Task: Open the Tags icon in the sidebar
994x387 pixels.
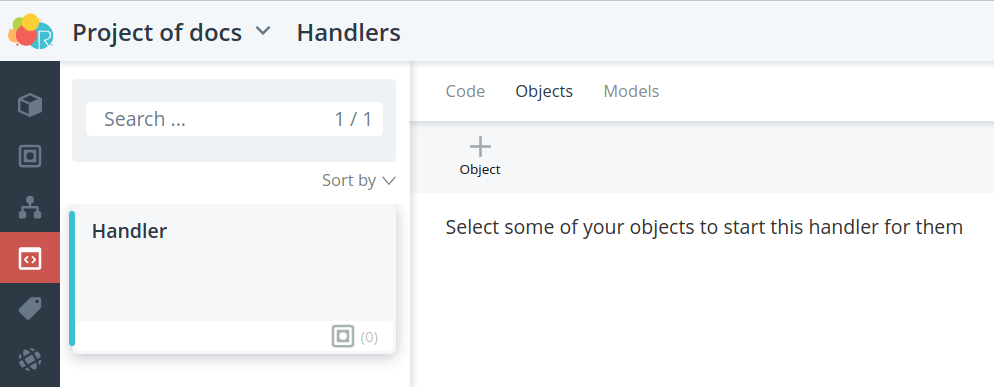Action: (x=30, y=309)
